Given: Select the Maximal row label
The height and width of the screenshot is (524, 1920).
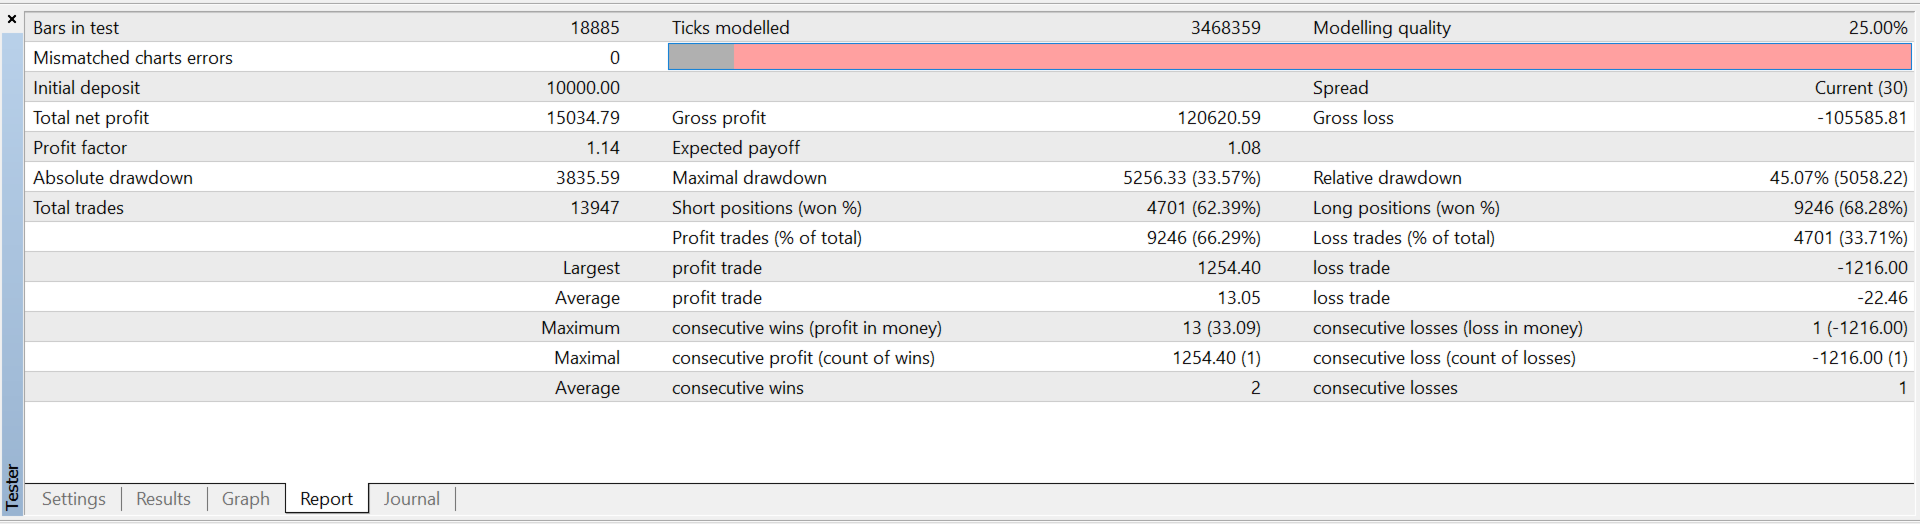Looking at the screenshot, I should tap(587, 358).
